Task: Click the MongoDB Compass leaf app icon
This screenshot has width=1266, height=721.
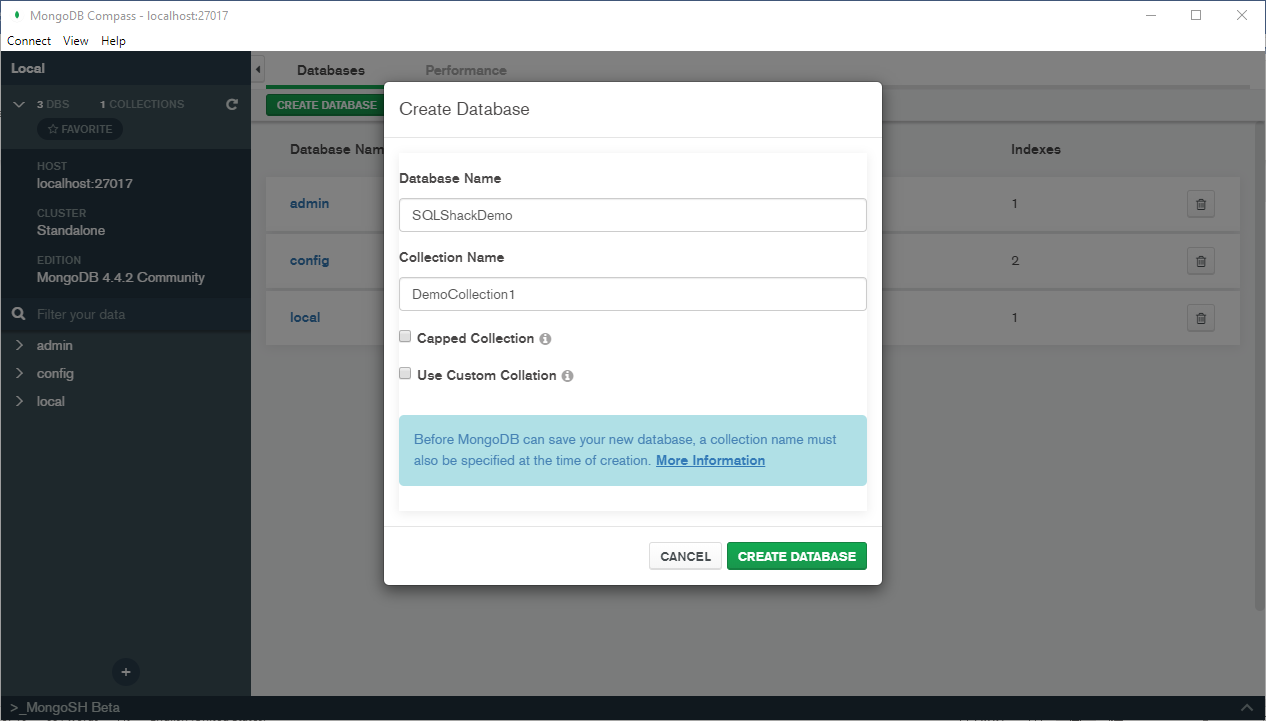Action: click(16, 15)
